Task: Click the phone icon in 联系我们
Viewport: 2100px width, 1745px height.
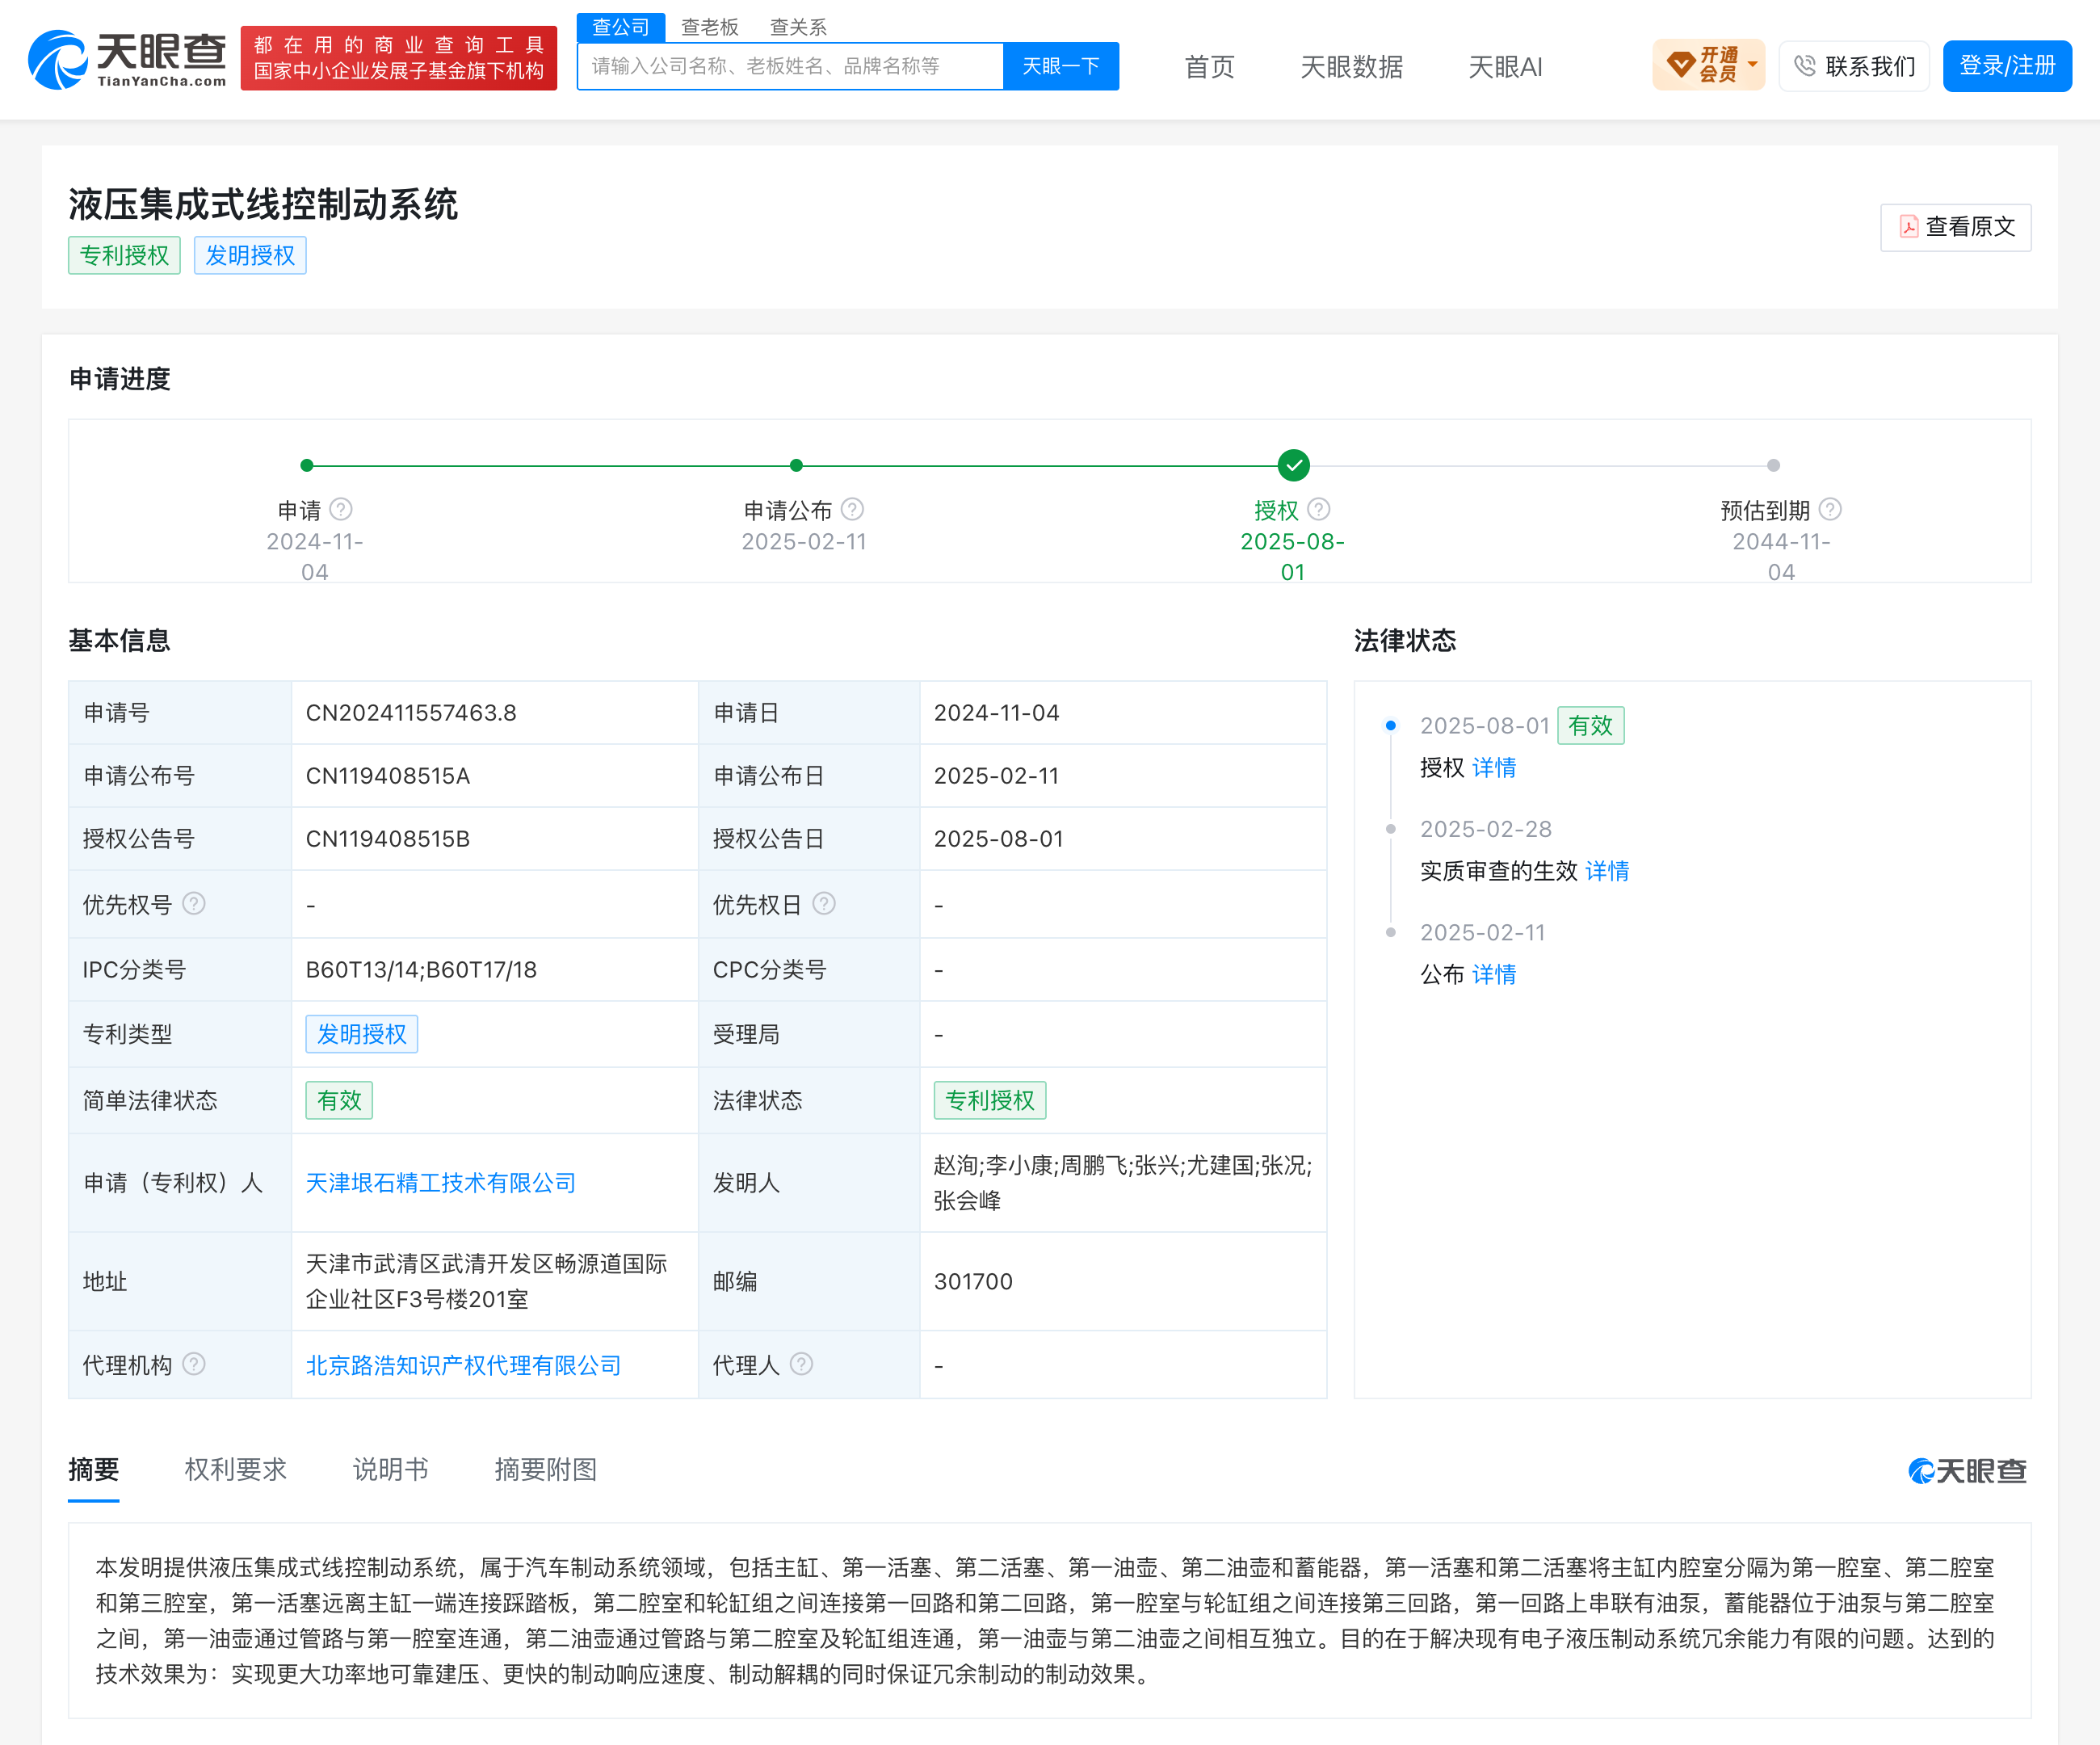Action: 1804,66
